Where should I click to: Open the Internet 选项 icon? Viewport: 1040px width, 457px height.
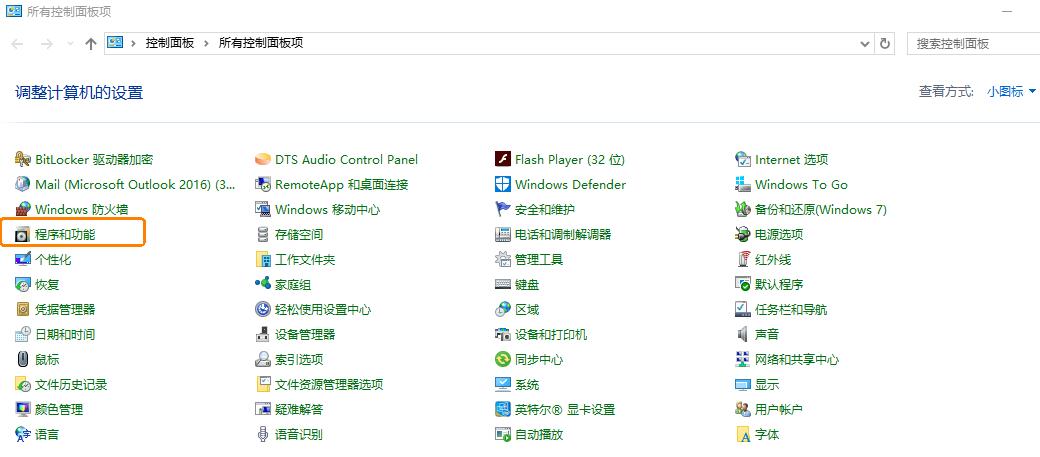point(743,160)
